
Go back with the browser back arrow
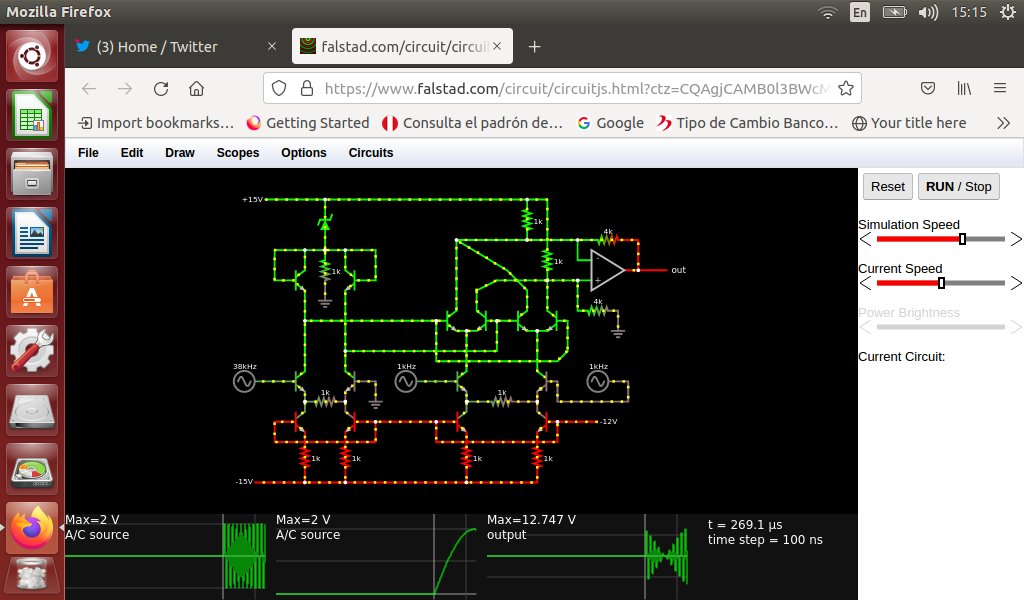(x=89, y=89)
